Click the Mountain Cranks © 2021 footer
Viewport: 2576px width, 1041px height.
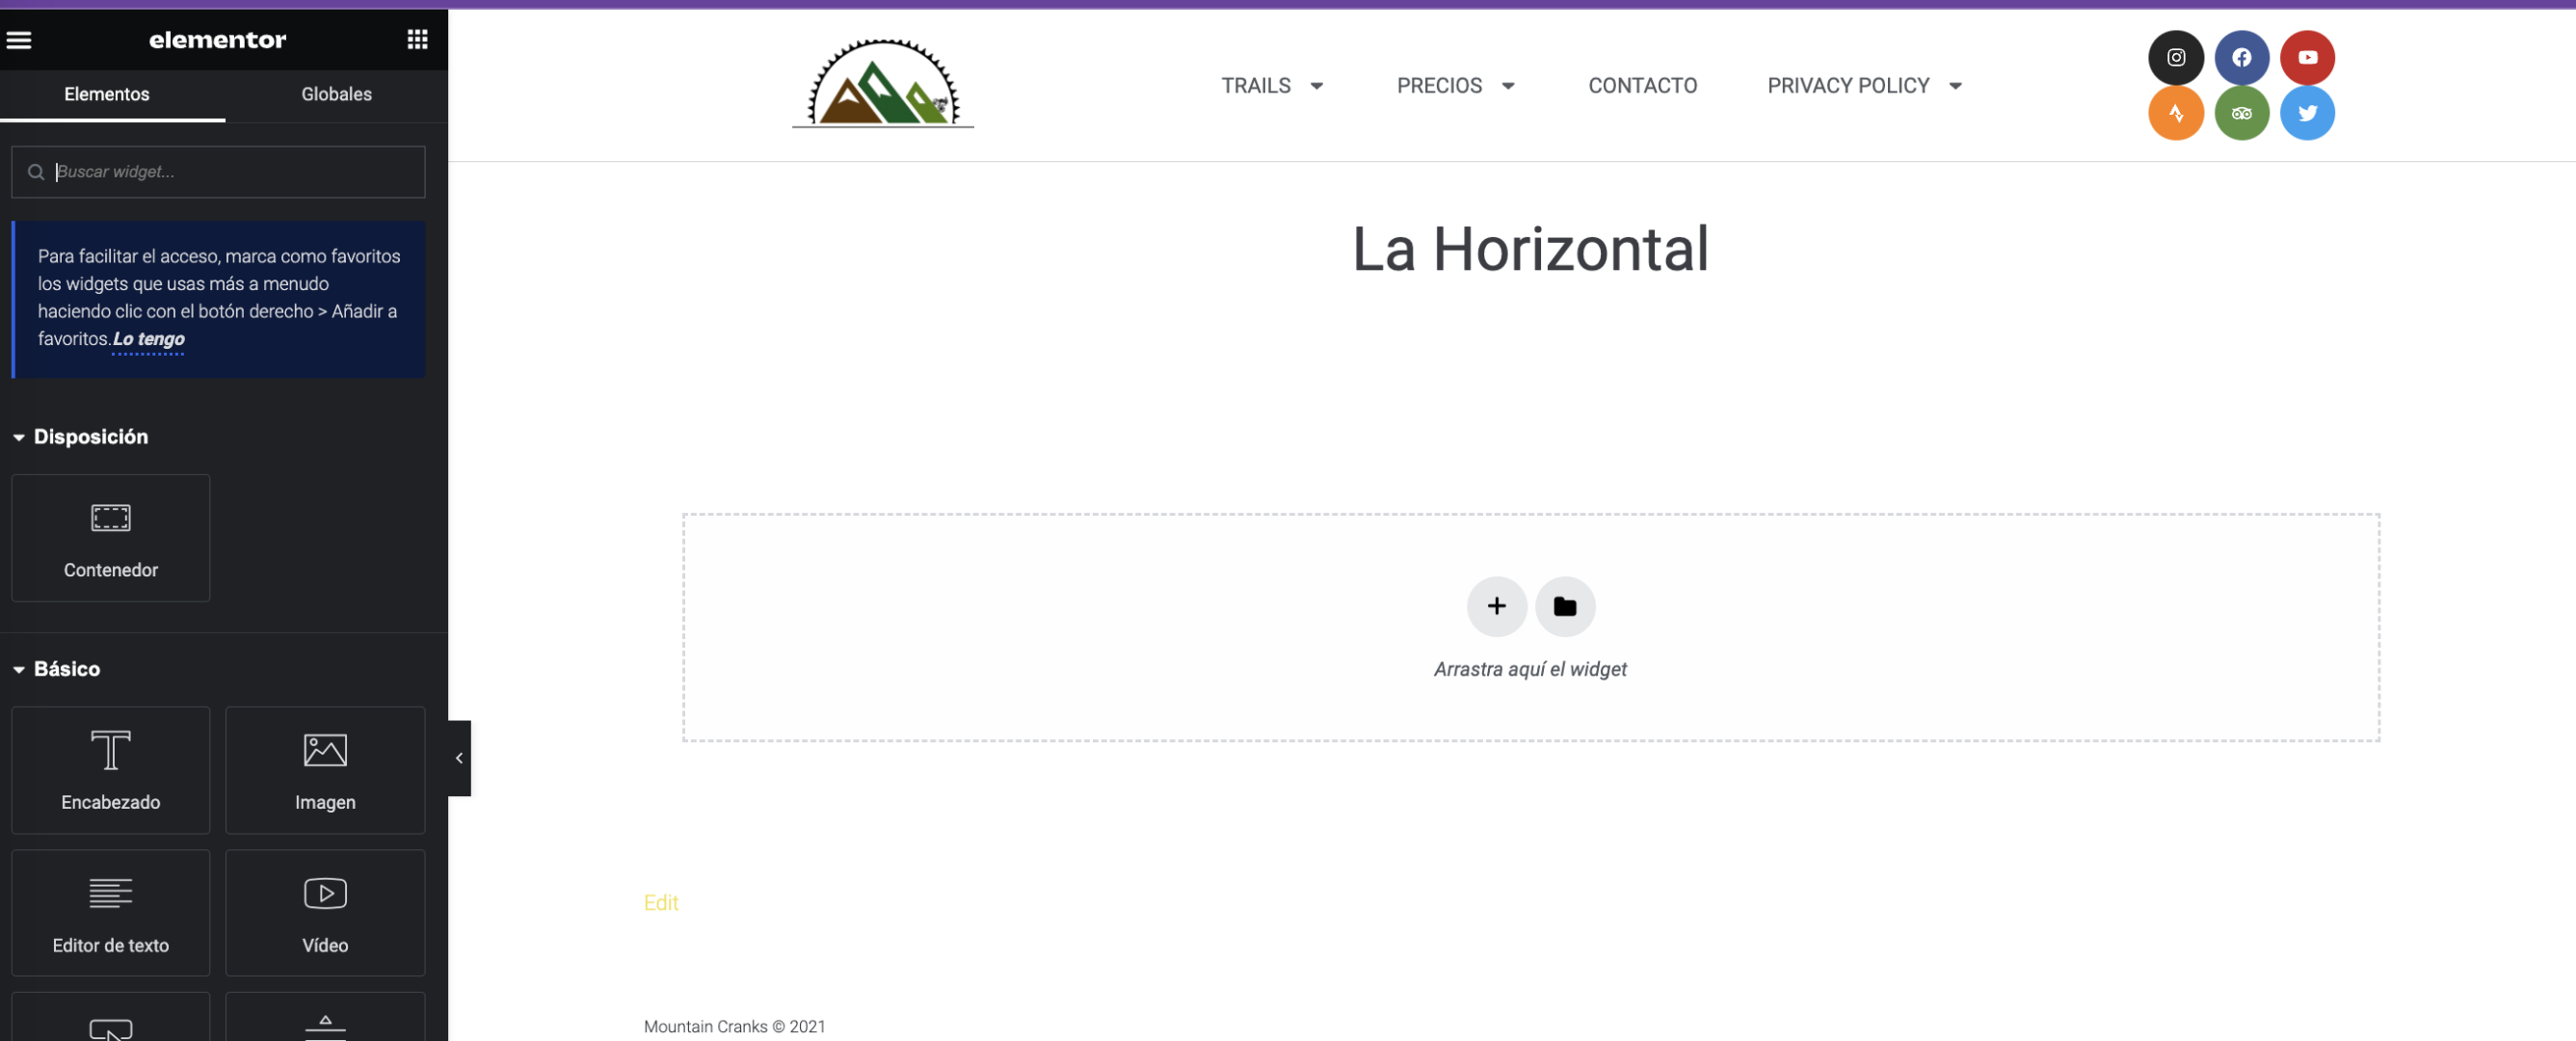coord(734,1027)
